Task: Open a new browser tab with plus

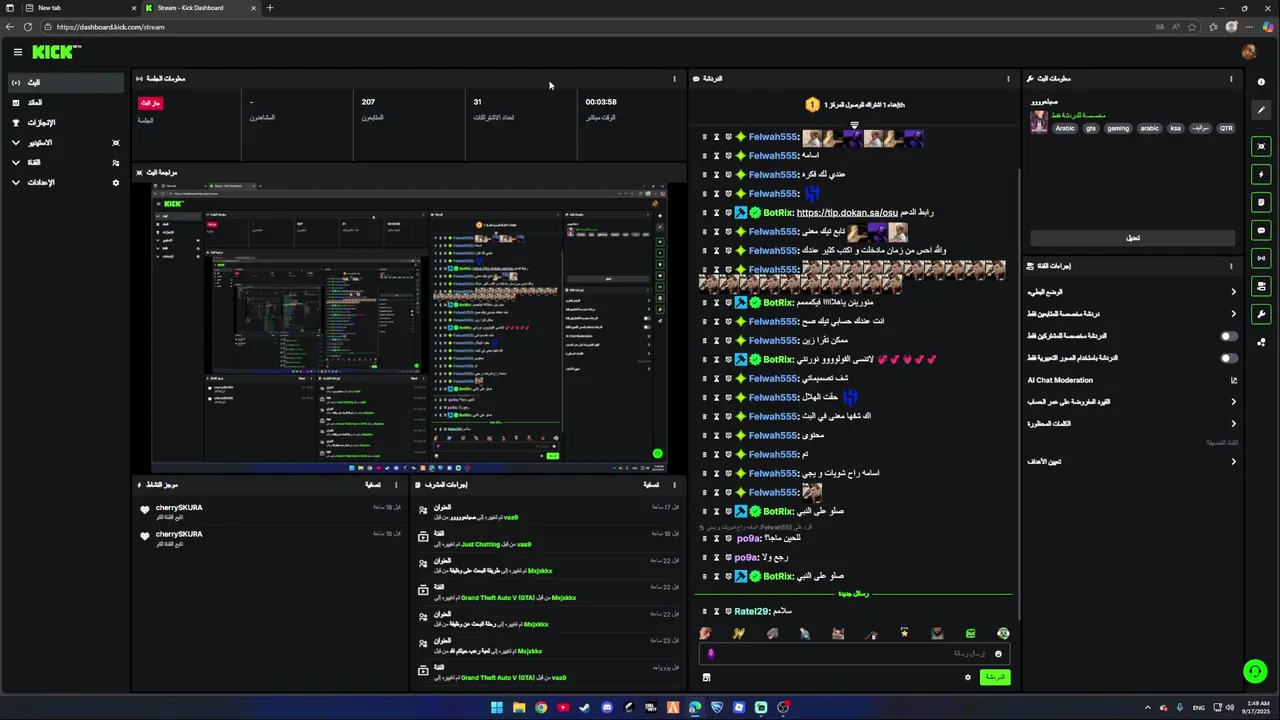Action: (269, 8)
